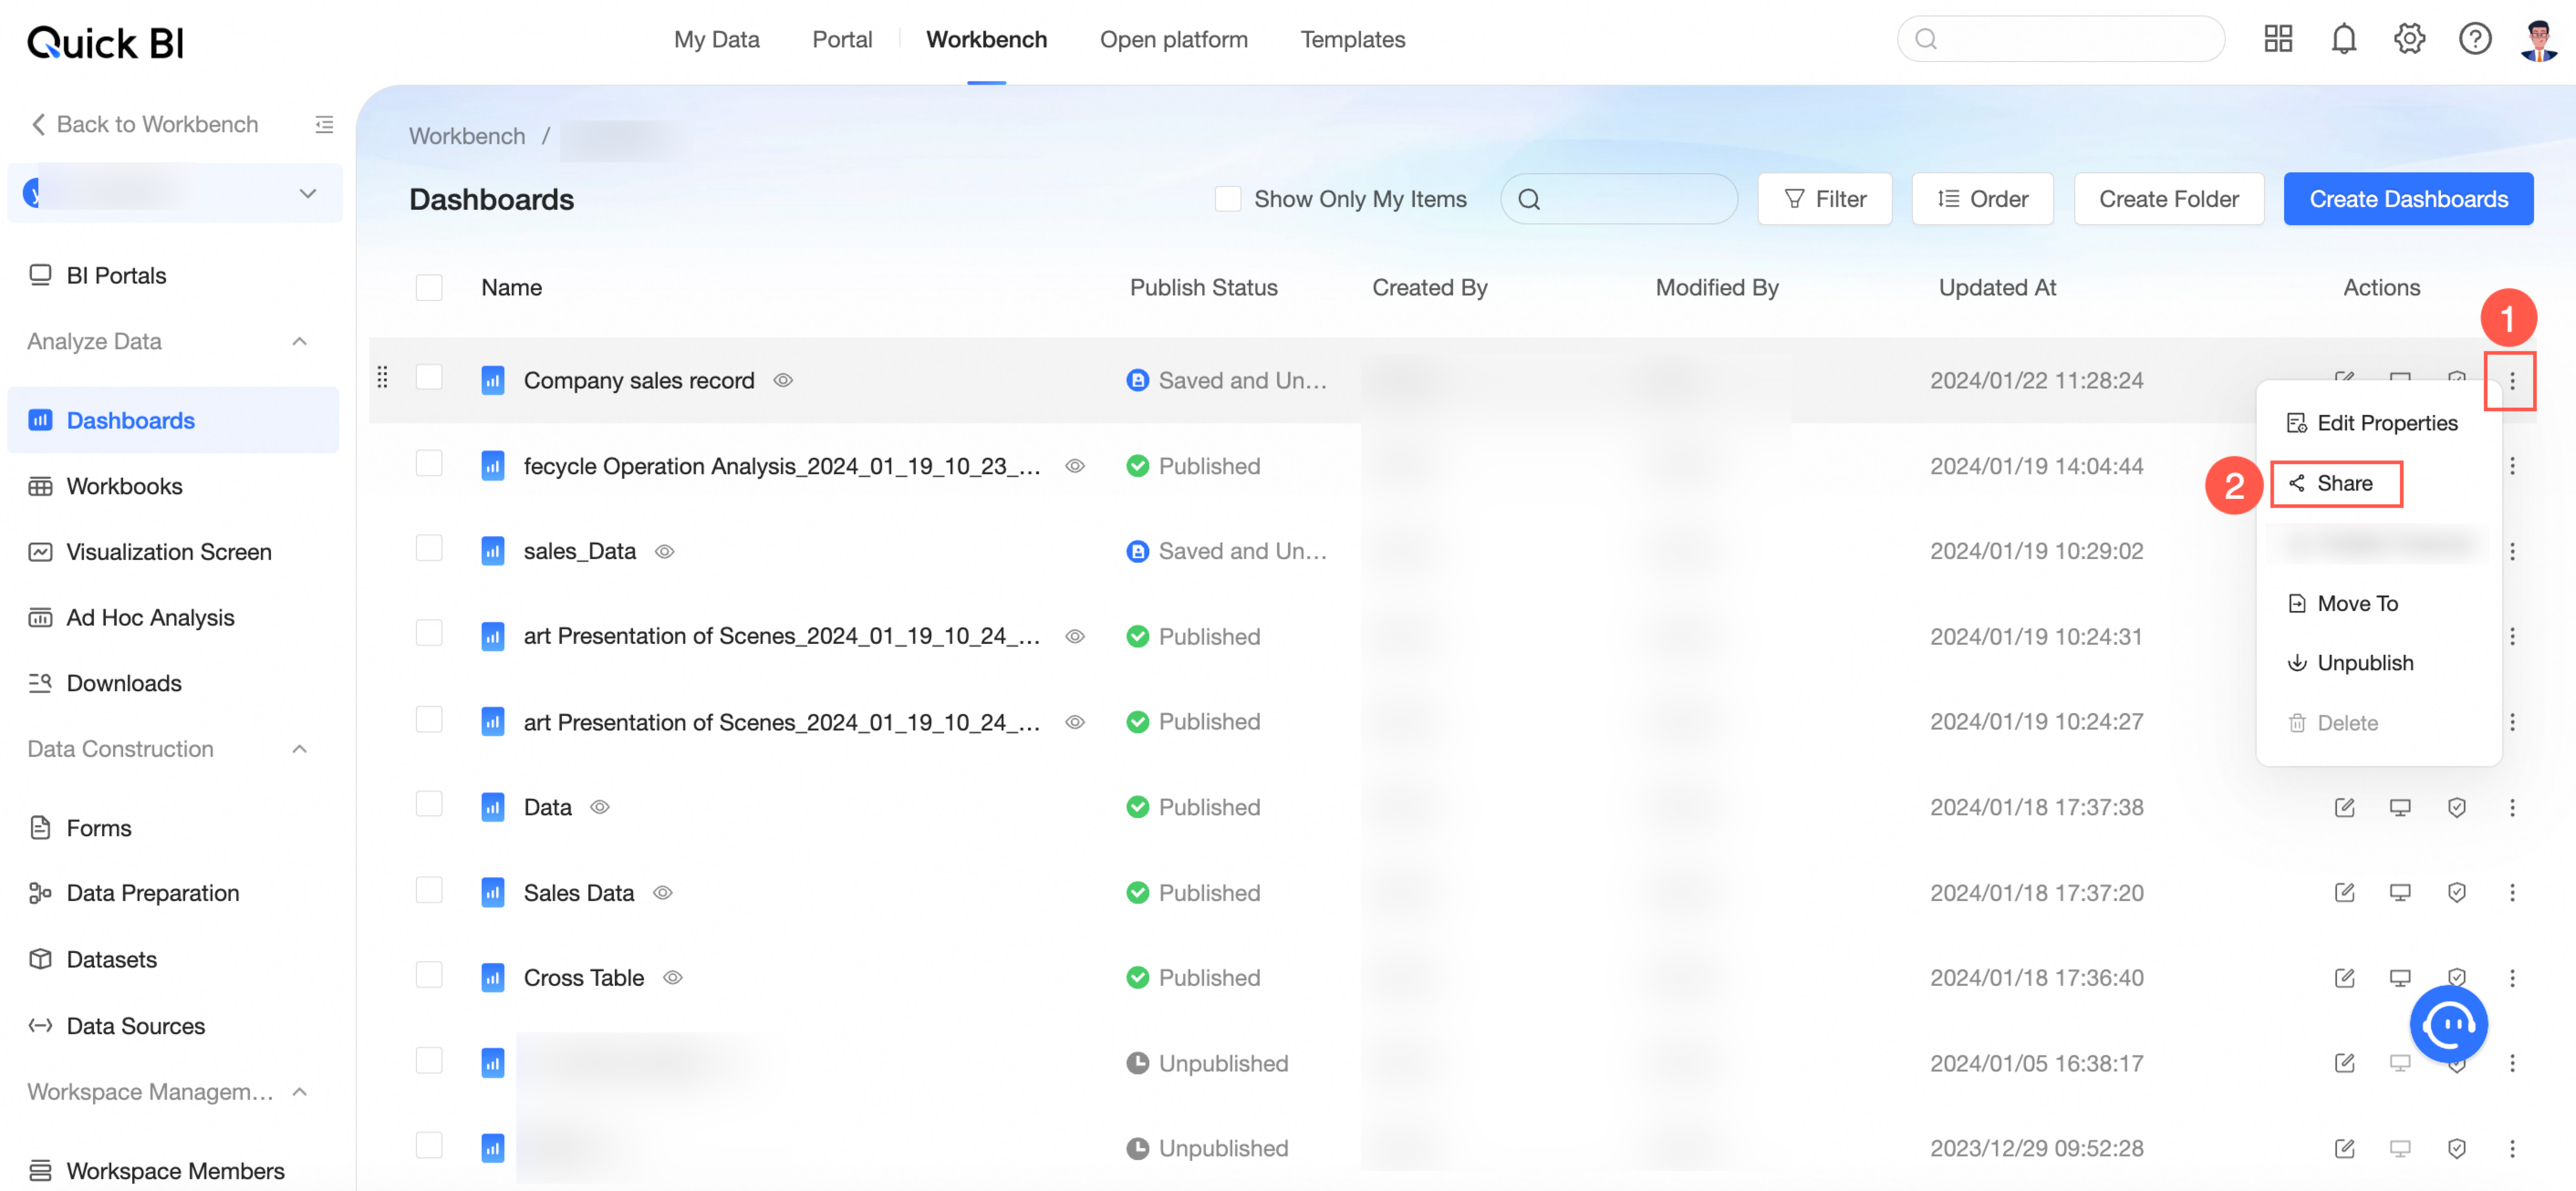The height and width of the screenshot is (1191, 2576).
Task: Open the Templates tab
Action: (1353, 39)
